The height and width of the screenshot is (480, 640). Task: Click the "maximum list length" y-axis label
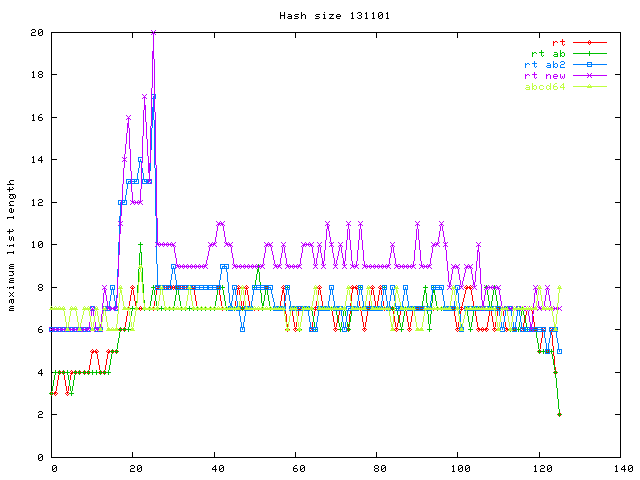(11, 245)
